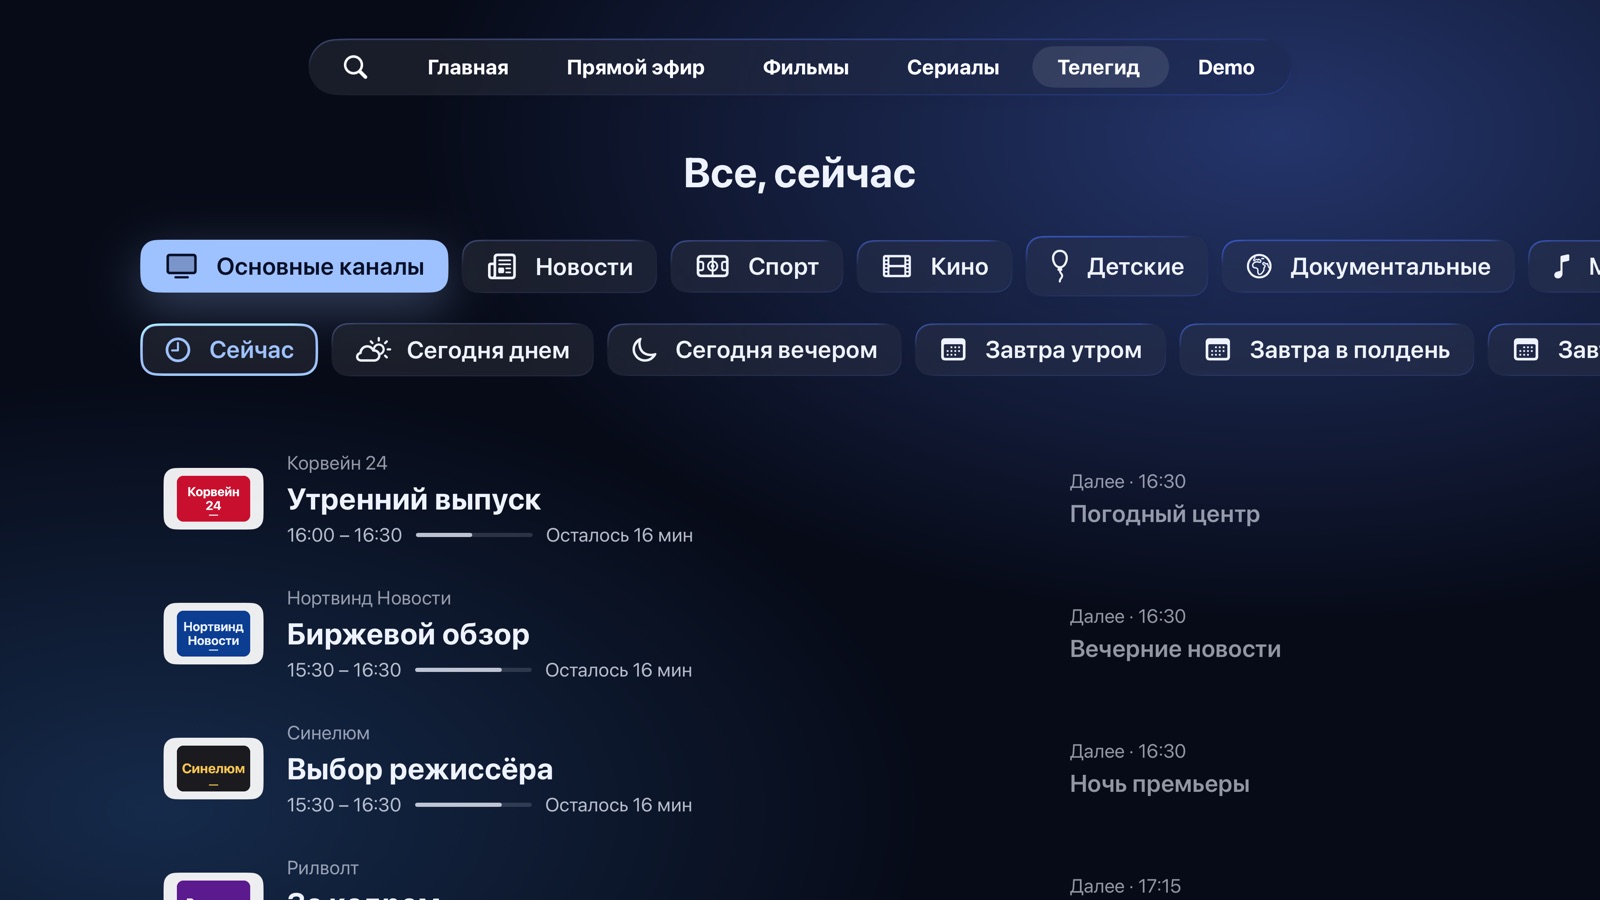Open the Синелюм channel logo
The width and height of the screenshot is (1600, 900).
coord(213,768)
